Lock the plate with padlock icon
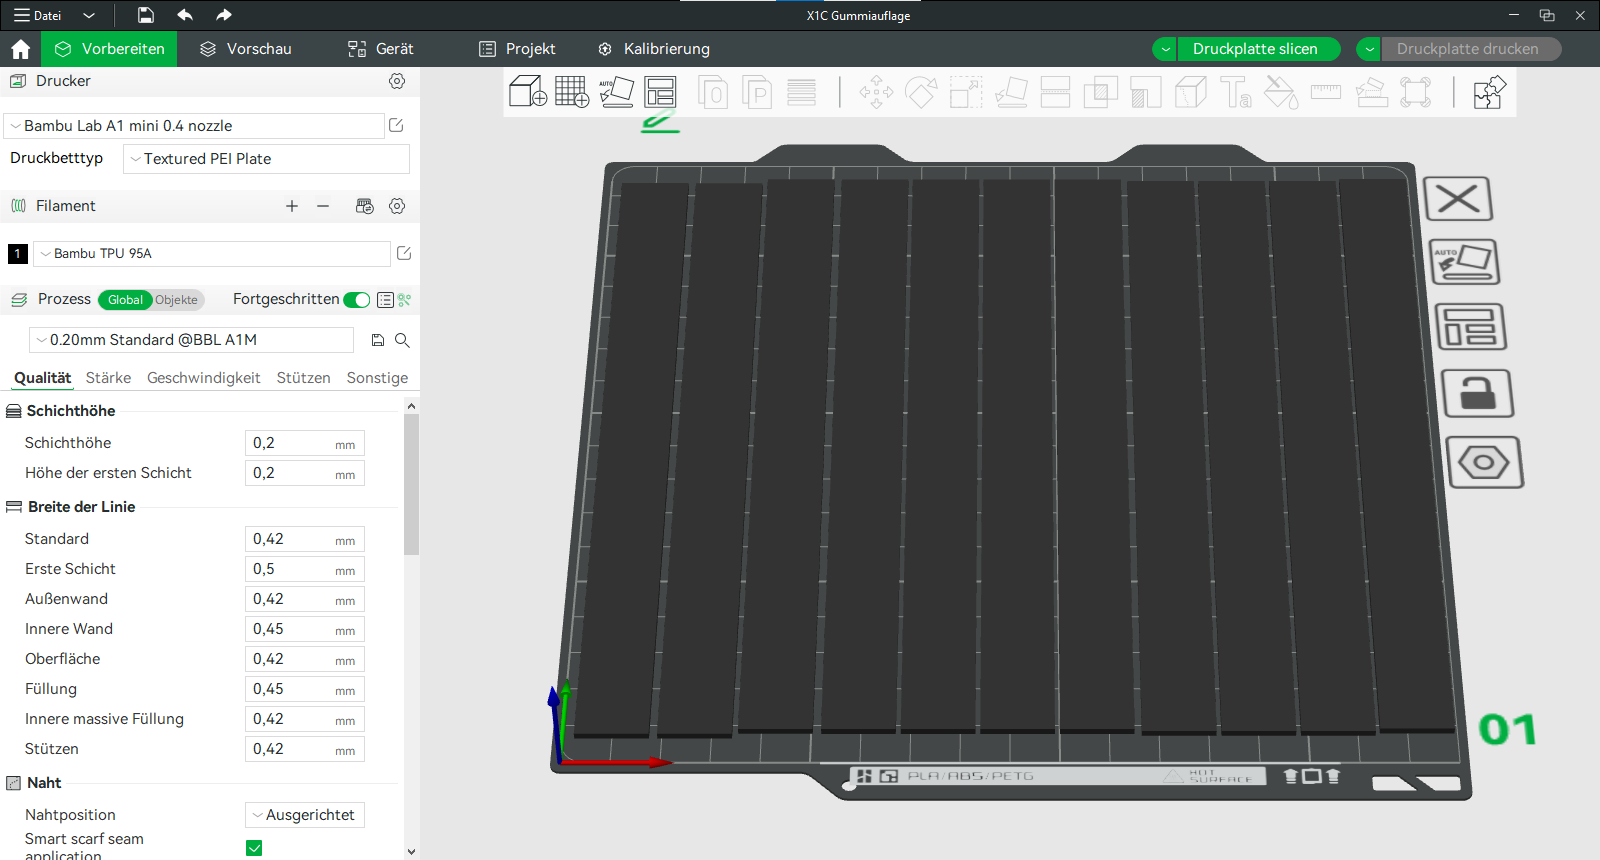Viewport: 1600px width, 860px height. (x=1477, y=394)
